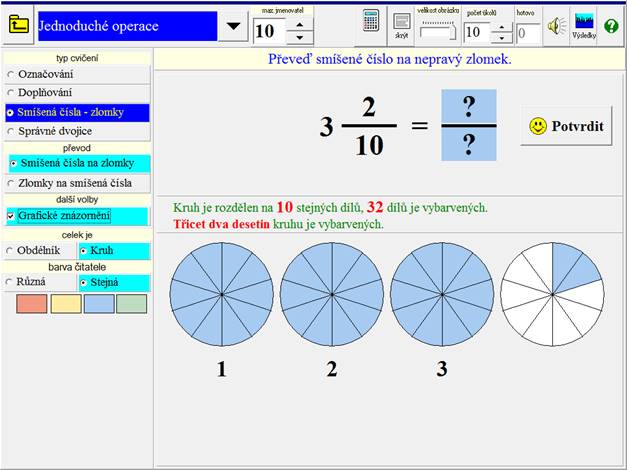Click the smiley Potvrdit button

pyautogui.click(x=566, y=126)
